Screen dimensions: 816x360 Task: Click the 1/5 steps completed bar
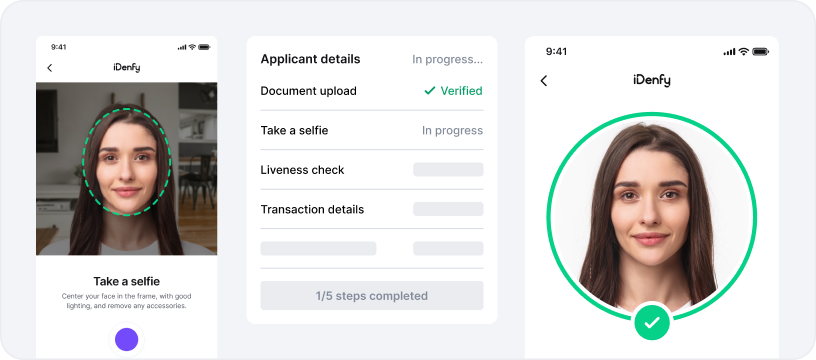click(372, 296)
